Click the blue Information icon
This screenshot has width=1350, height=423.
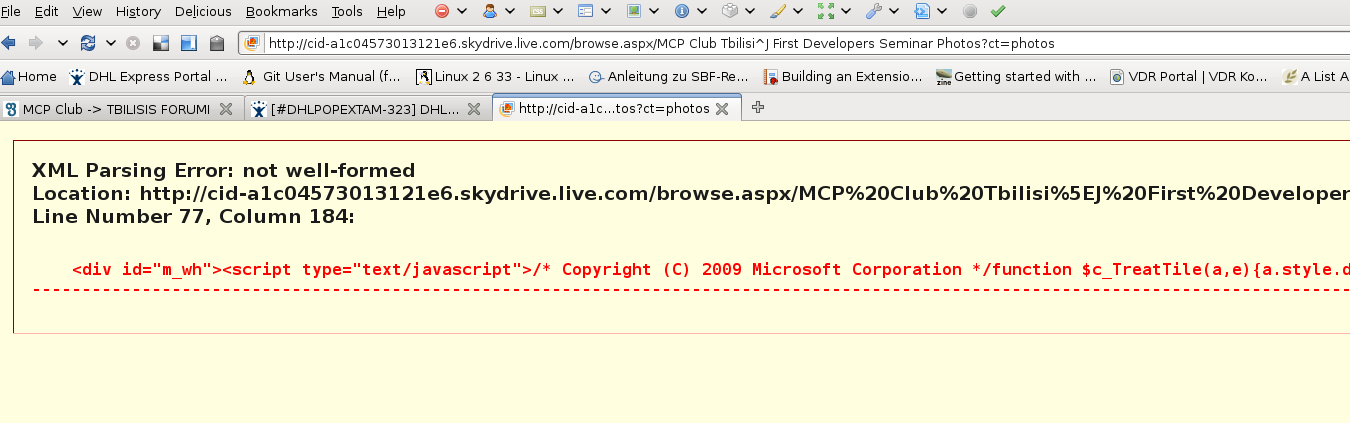(682, 12)
